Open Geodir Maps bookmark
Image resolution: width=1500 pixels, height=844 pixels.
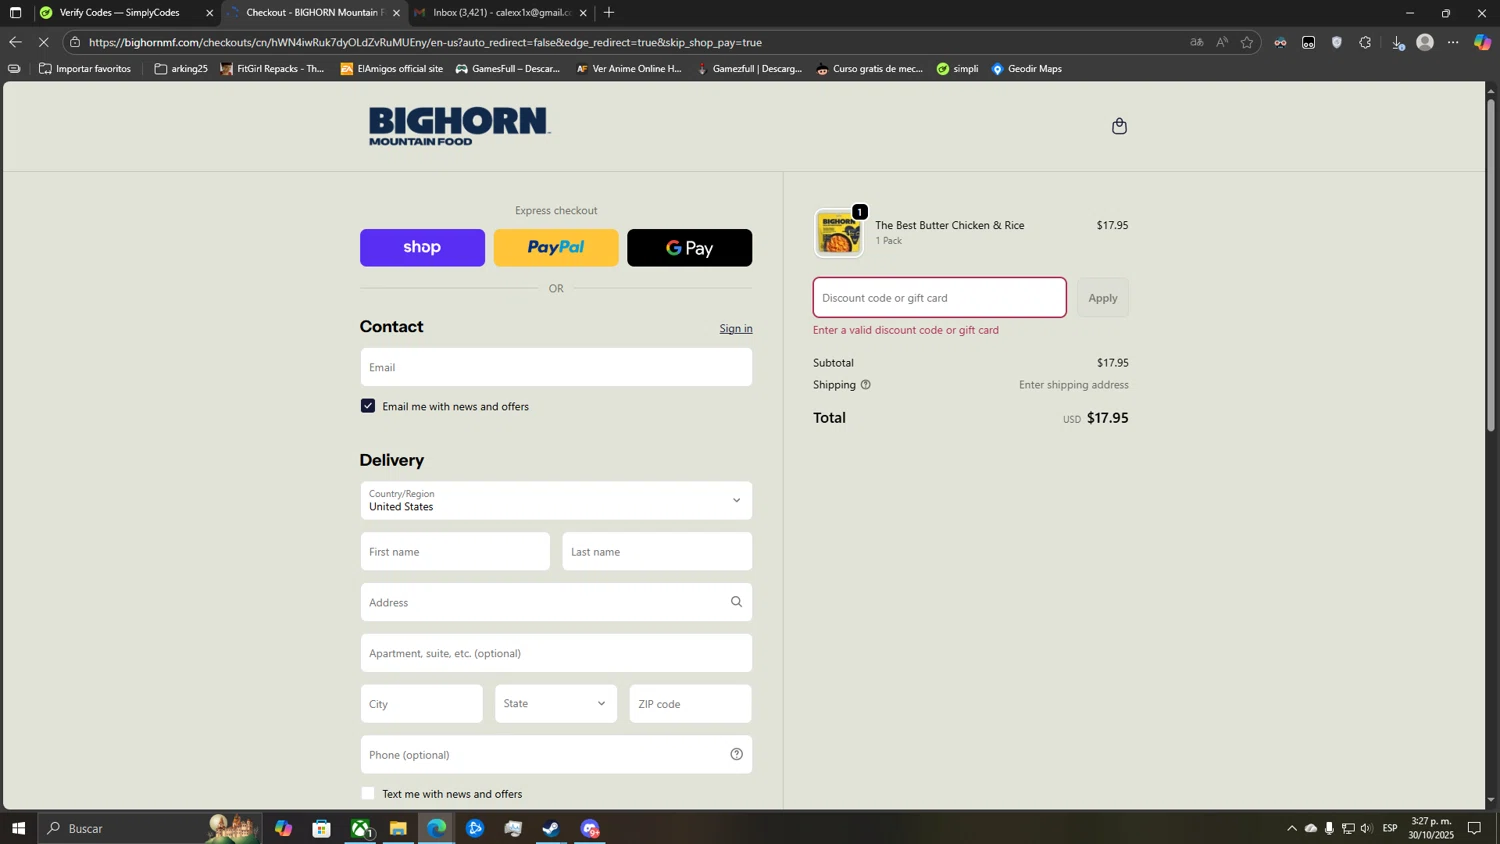pos(1026,69)
